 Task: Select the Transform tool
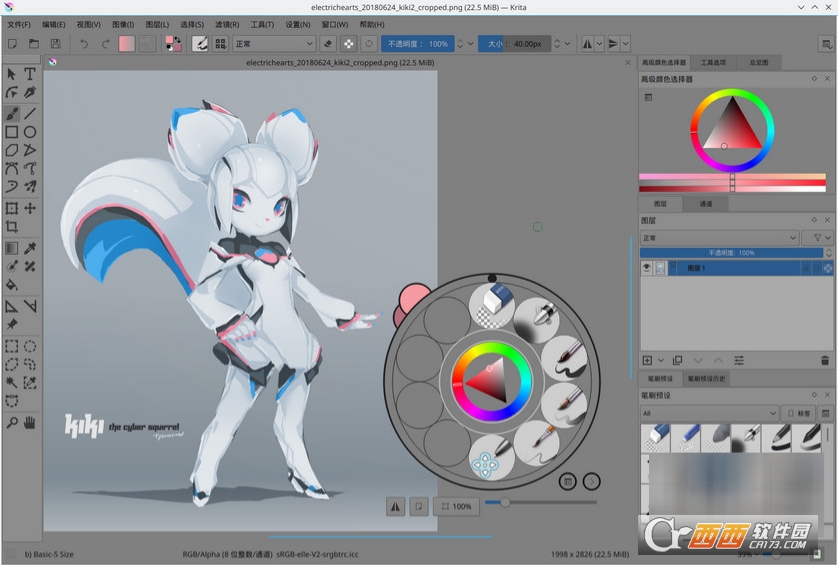(12, 208)
